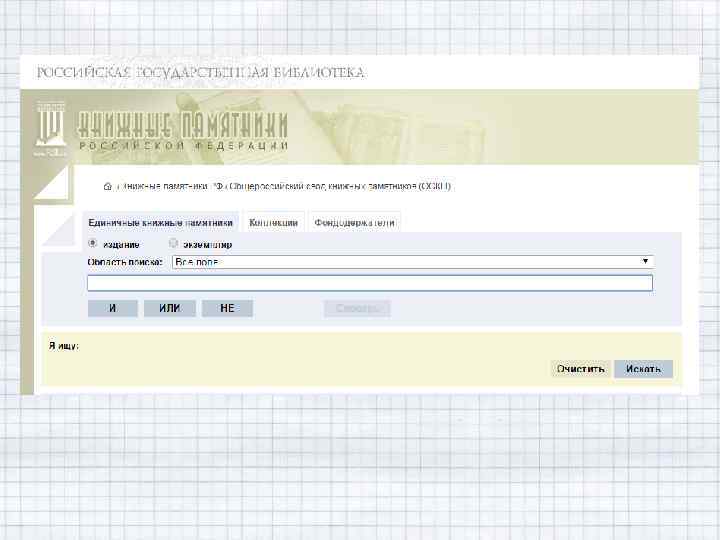Screen dimensions: 720x540
Task: Click the Russian State Library logo icon
Action: click(x=51, y=129)
